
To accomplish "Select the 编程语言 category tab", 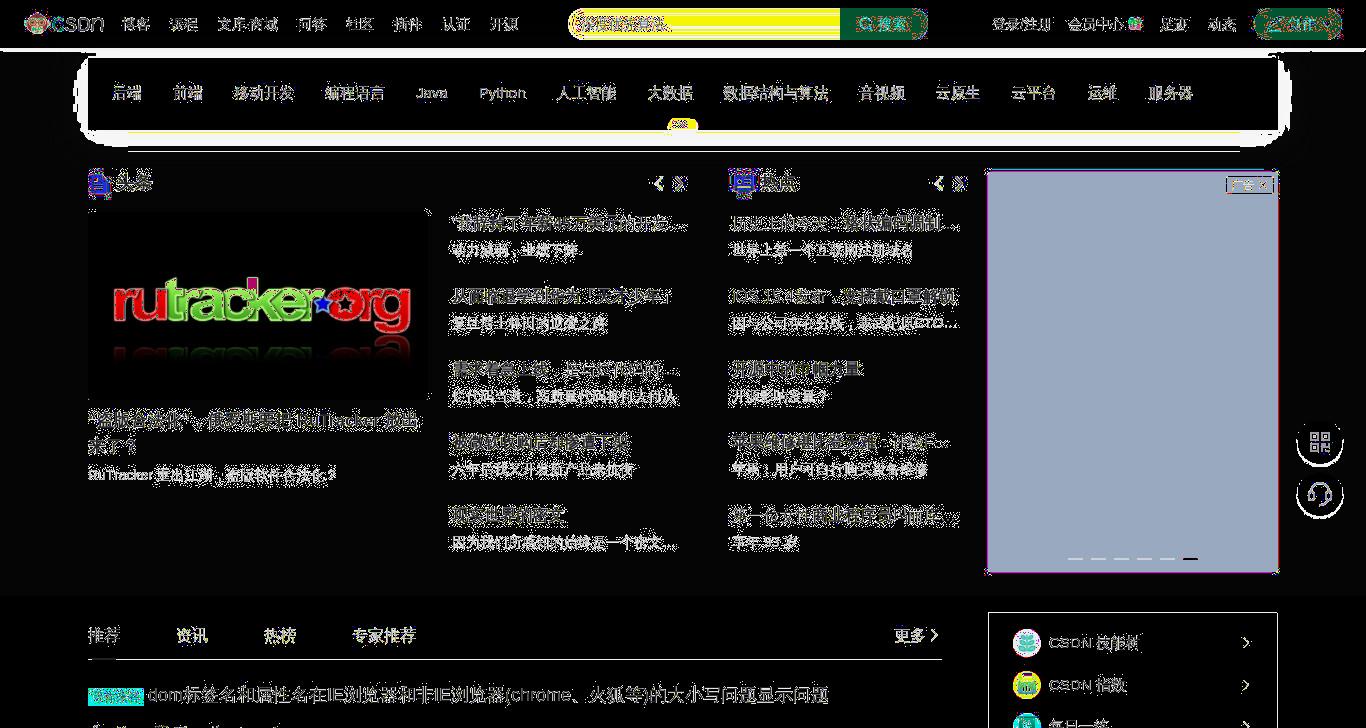I will 355,93.
